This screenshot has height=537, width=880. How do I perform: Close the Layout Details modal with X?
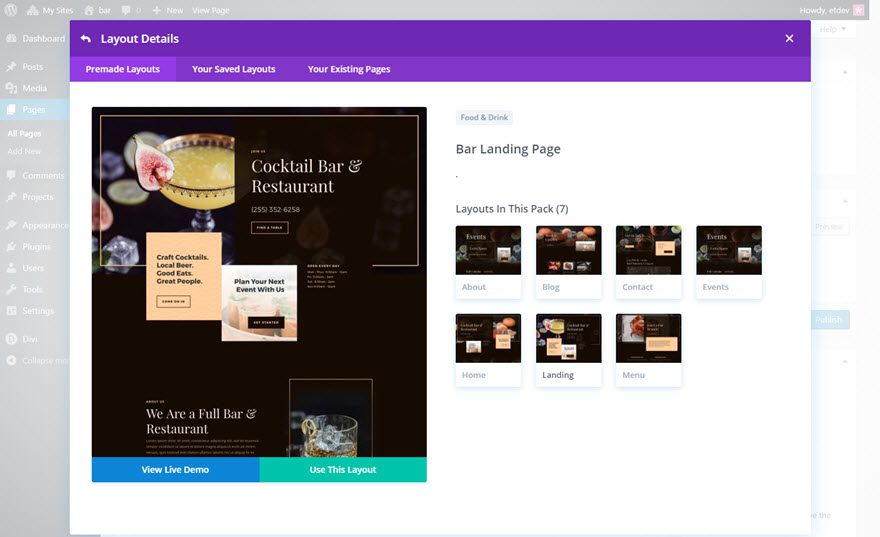789,39
